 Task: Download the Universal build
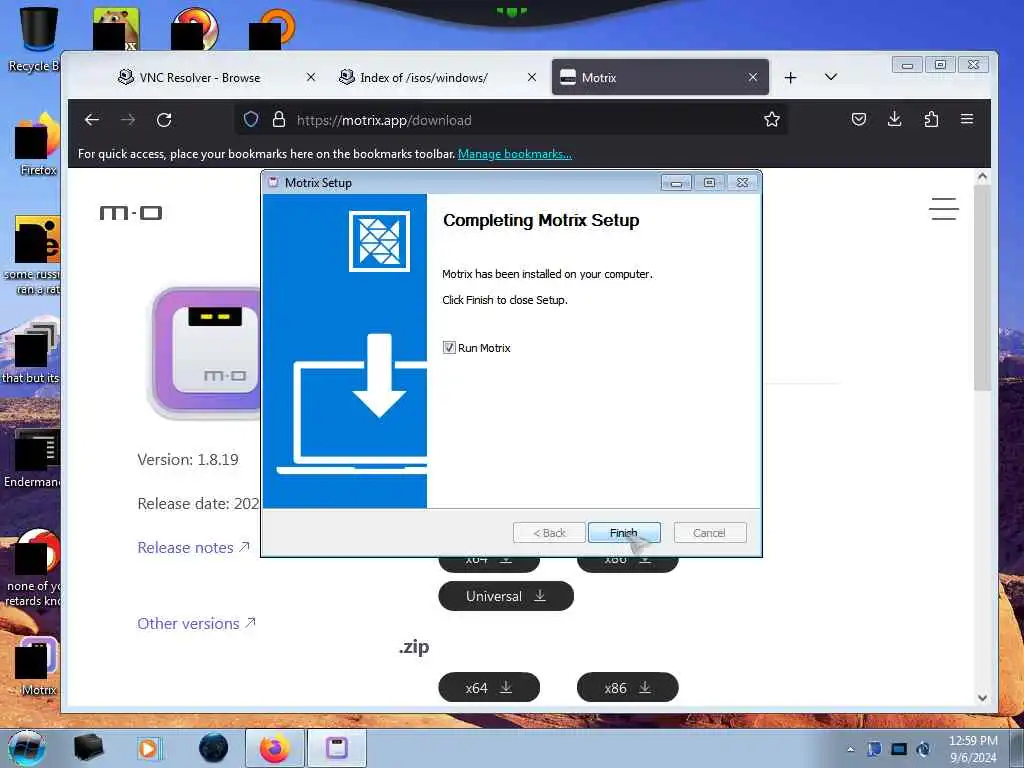coord(506,596)
